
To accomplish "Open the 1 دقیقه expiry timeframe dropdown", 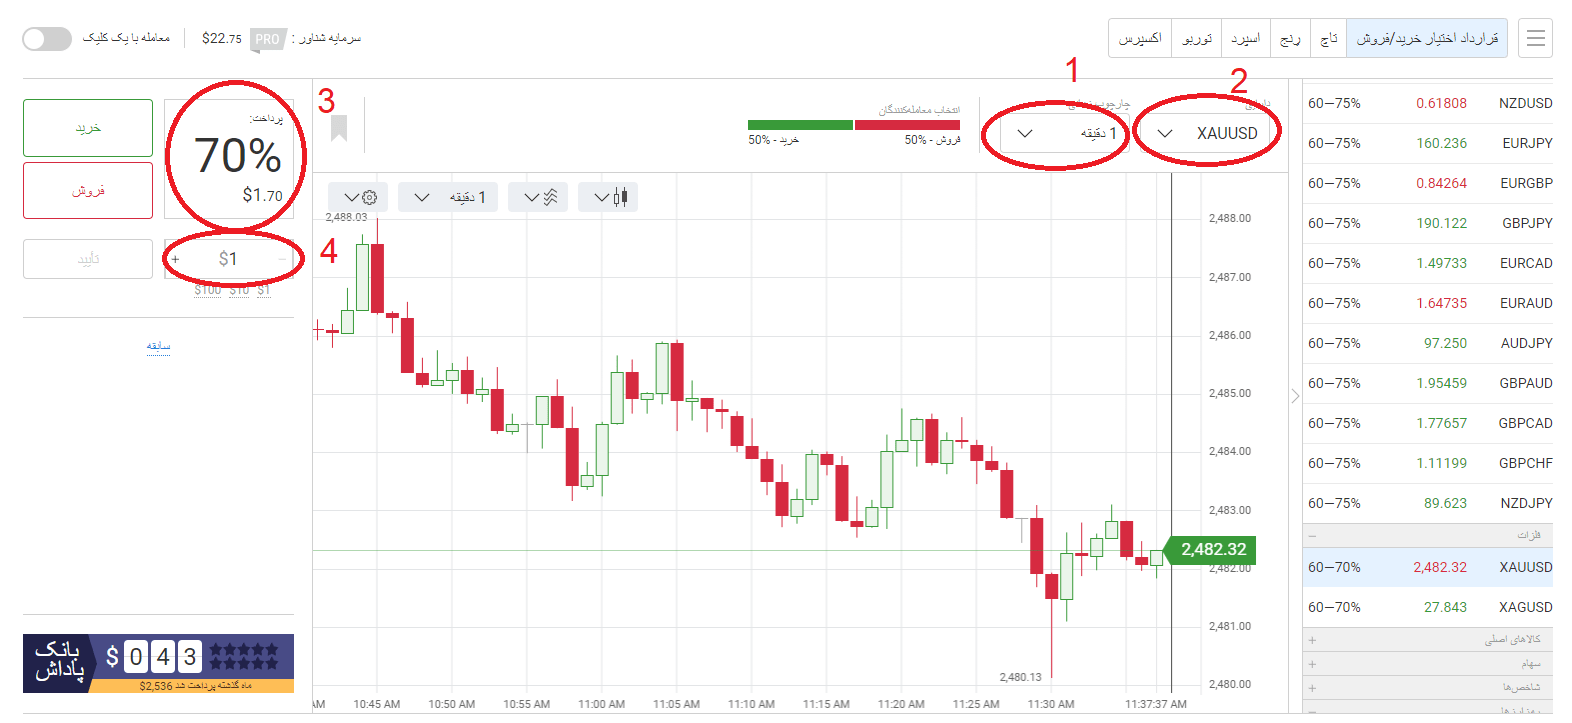I will click(x=1063, y=133).
